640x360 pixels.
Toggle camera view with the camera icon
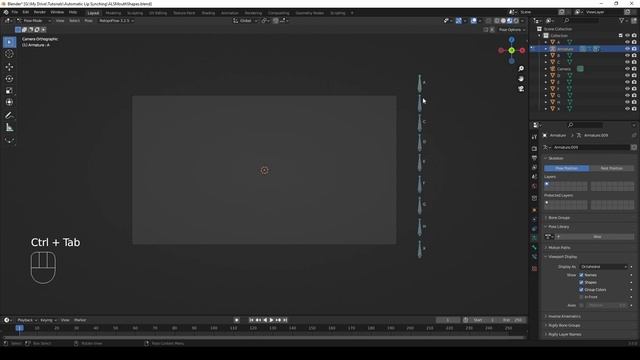click(x=521, y=89)
